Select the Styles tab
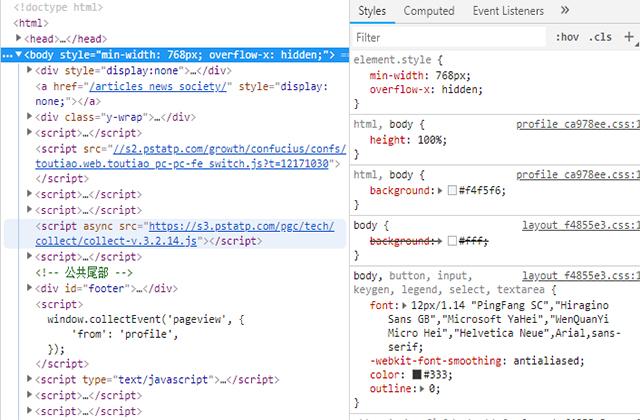640x420 pixels. (x=372, y=11)
